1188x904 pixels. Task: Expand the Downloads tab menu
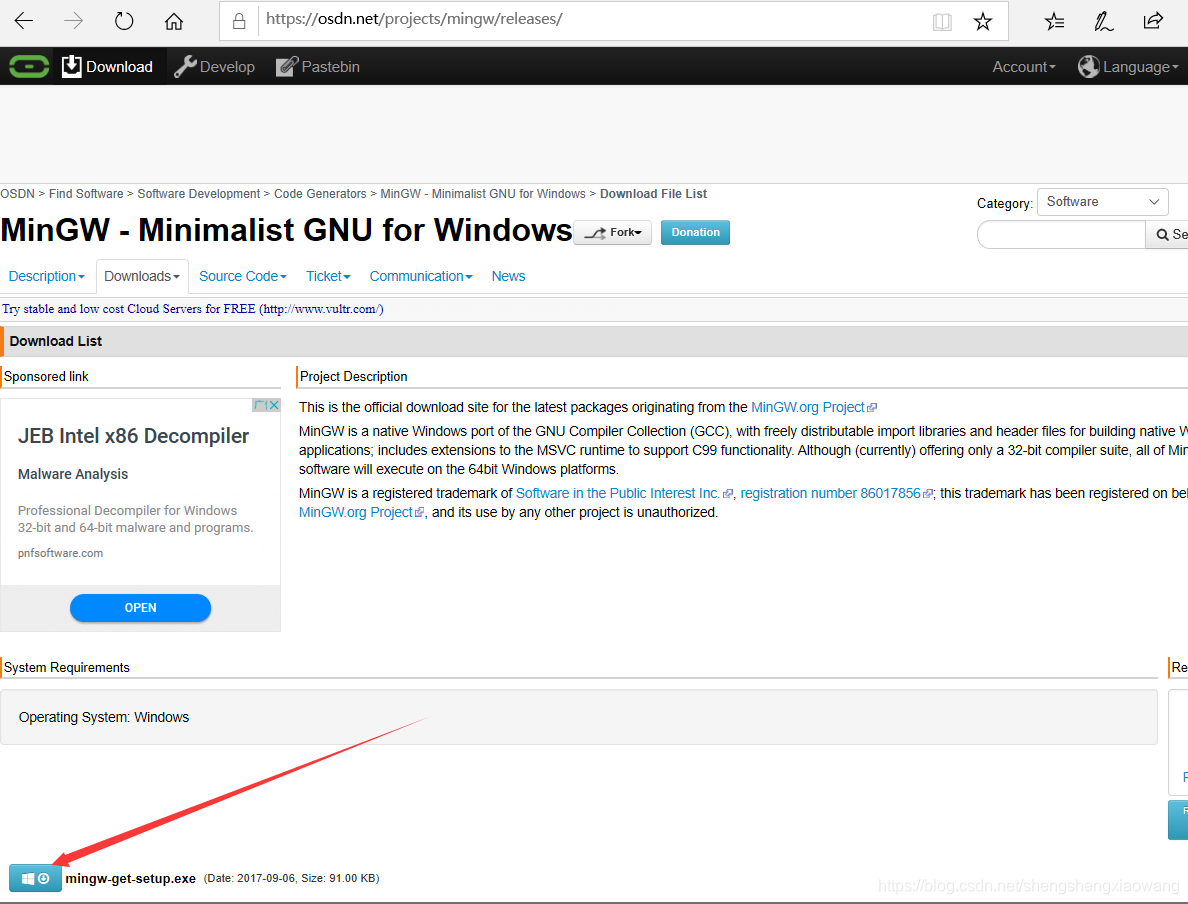click(142, 277)
